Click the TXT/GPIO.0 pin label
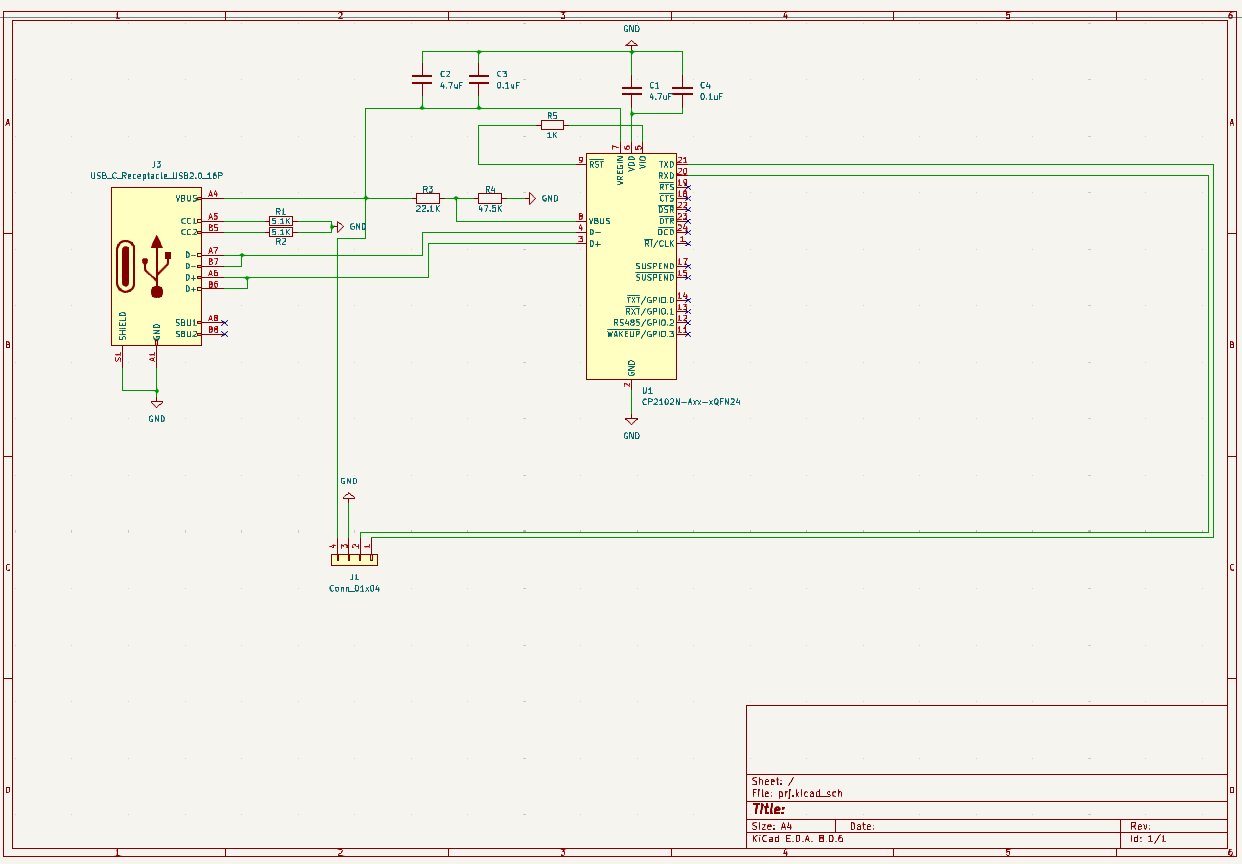 coord(650,300)
